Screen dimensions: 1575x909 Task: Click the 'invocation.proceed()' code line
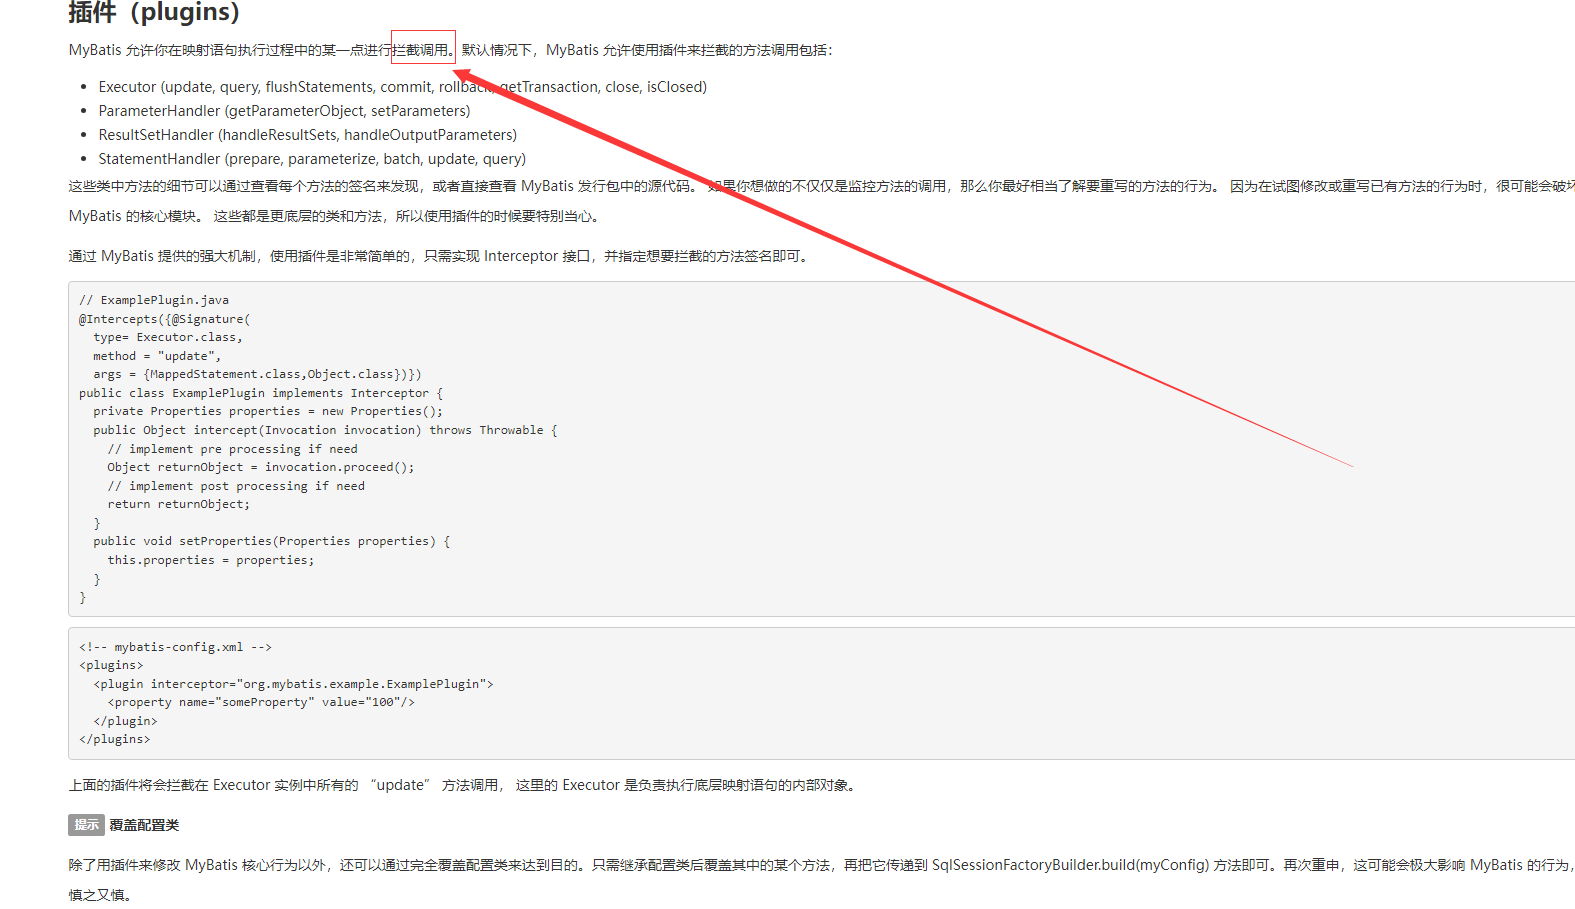point(261,467)
